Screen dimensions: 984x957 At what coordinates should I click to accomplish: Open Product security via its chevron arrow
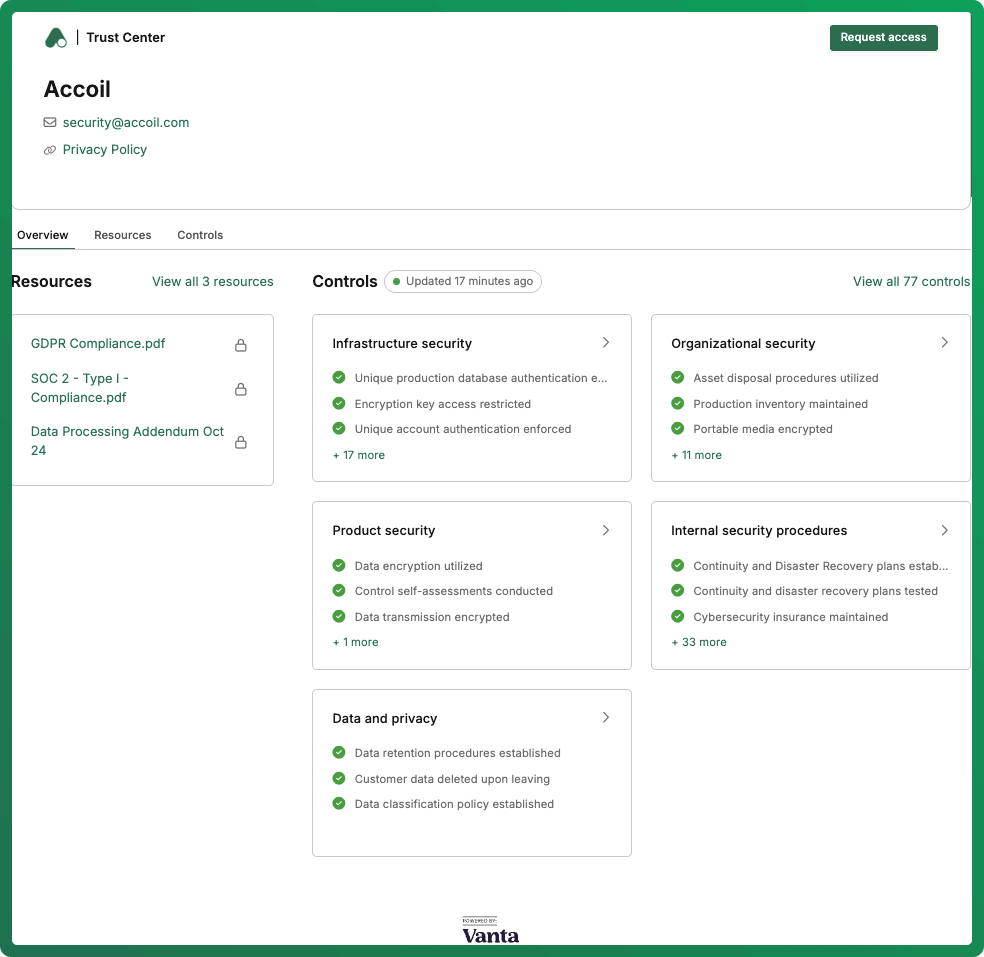pos(606,530)
